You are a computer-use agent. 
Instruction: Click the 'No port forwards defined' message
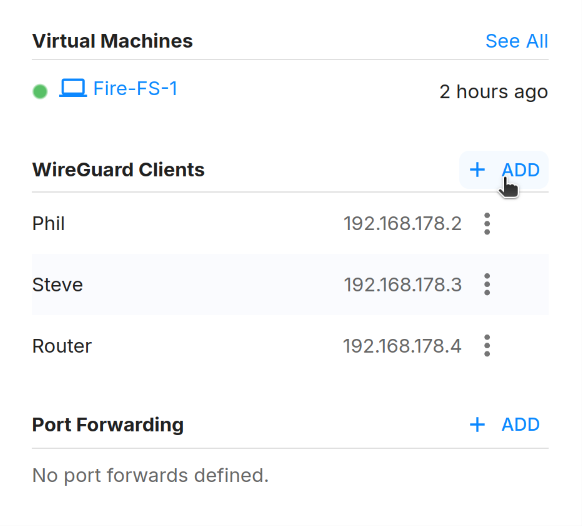click(x=150, y=475)
